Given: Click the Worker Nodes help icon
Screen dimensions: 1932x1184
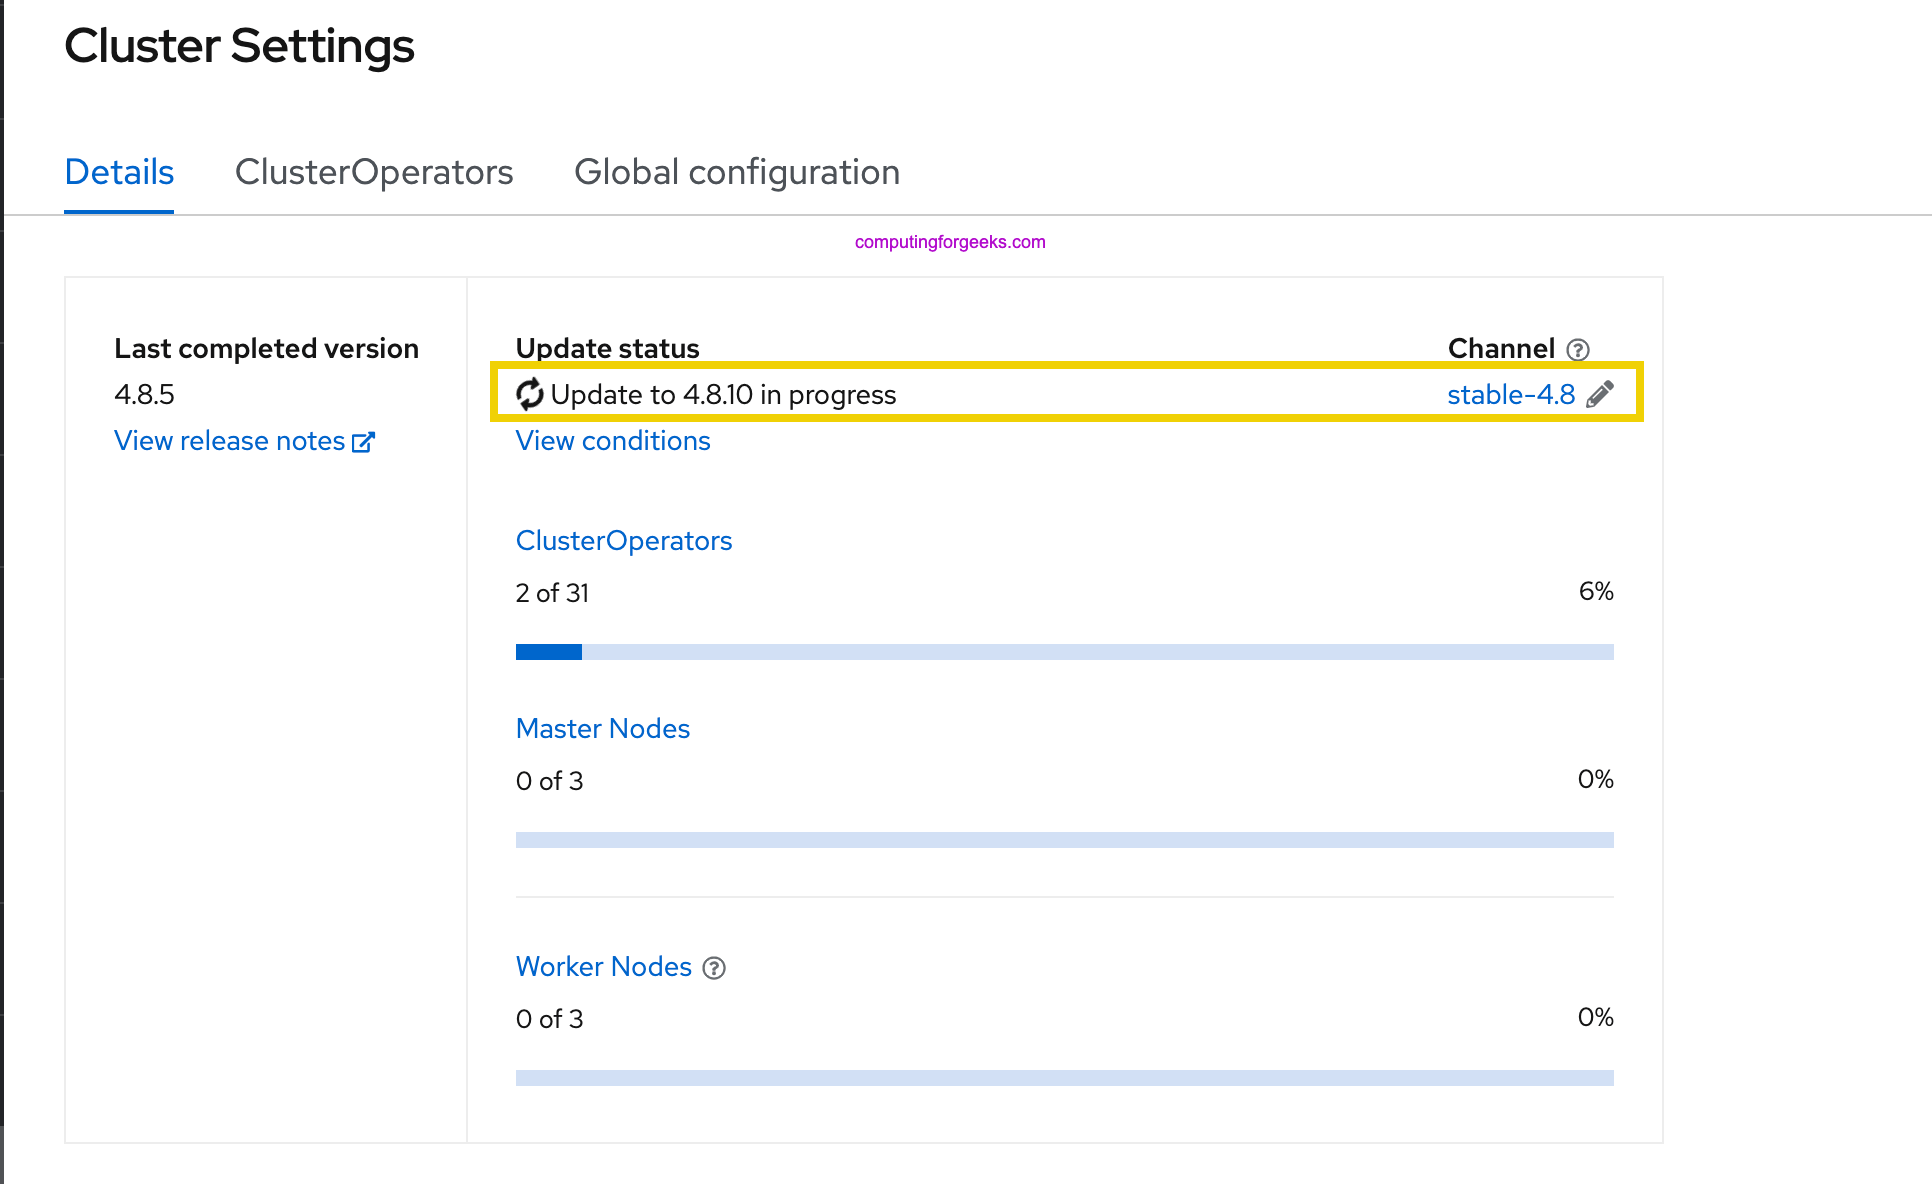Looking at the screenshot, I should tap(713, 968).
